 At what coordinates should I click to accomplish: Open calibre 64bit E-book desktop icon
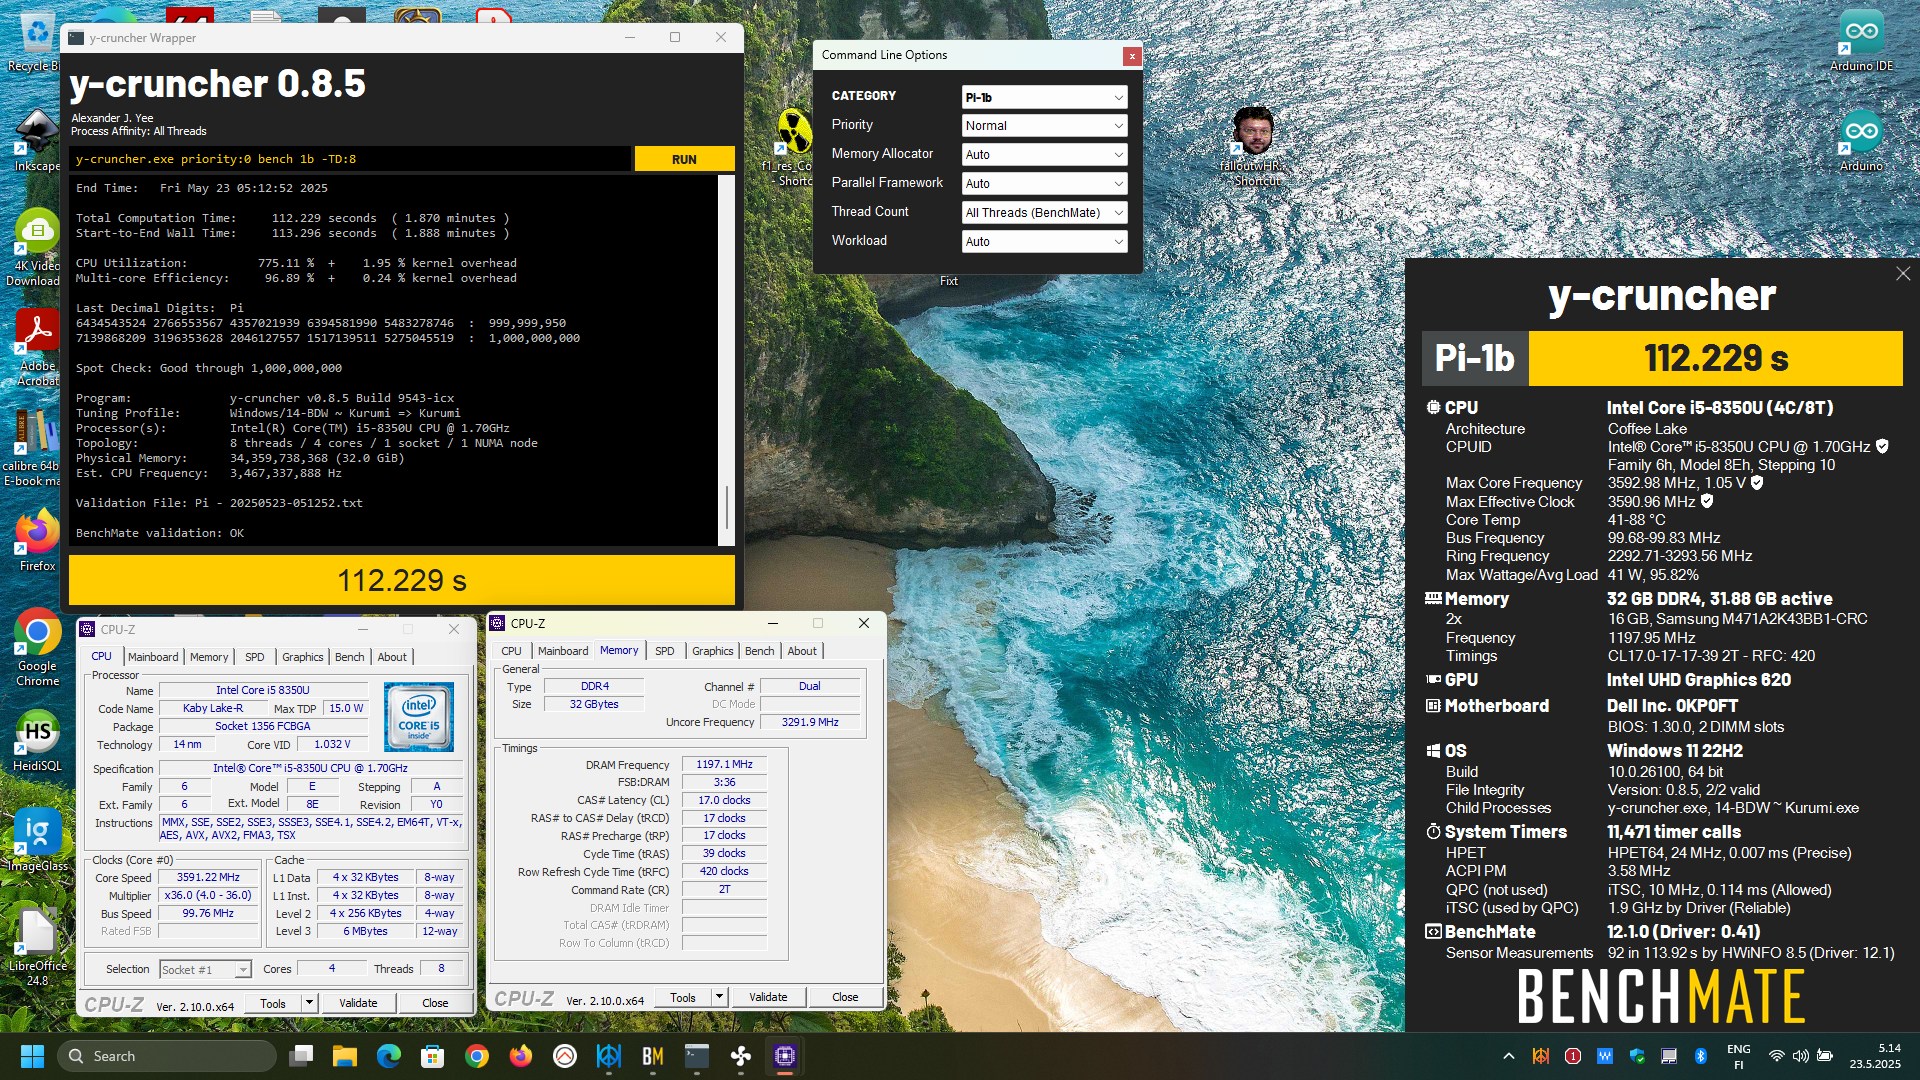(x=33, y=447)
